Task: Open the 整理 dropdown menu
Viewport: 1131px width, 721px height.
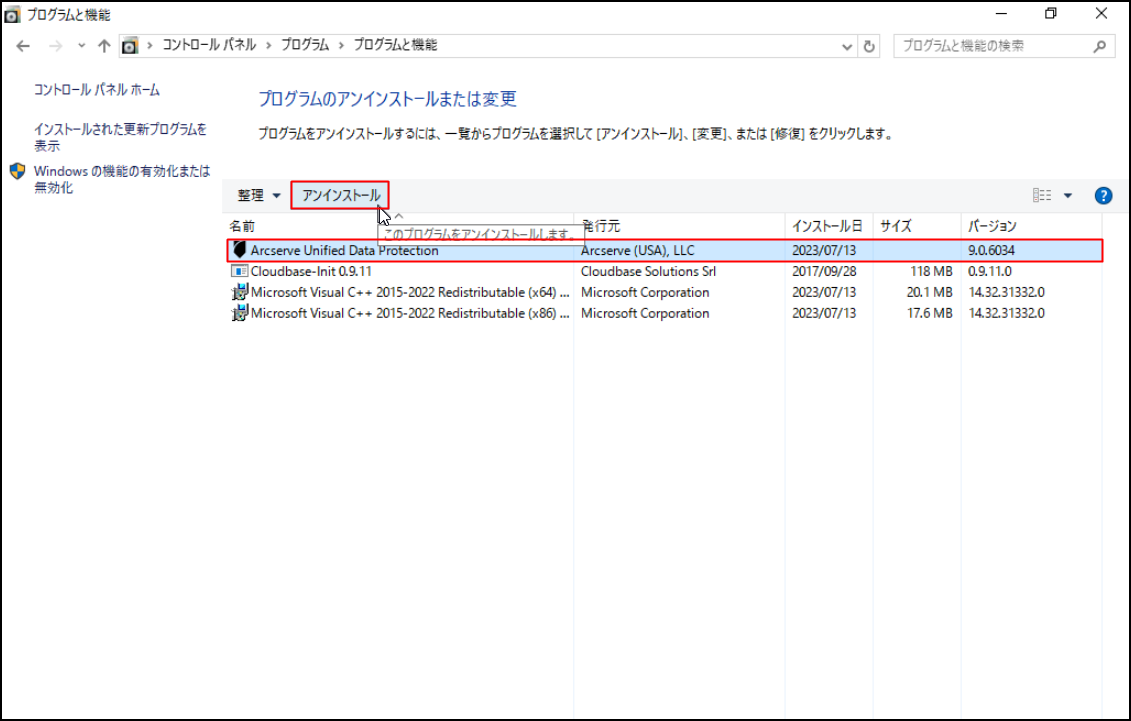Action: point(259,195)
